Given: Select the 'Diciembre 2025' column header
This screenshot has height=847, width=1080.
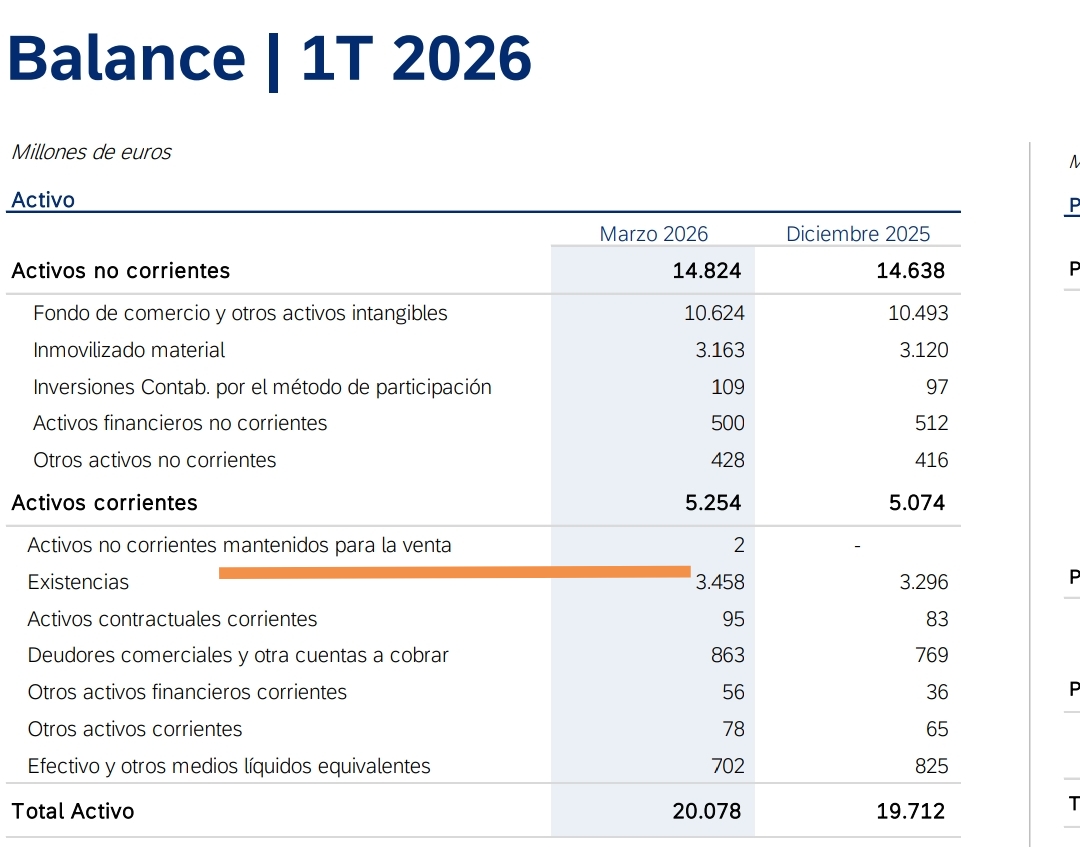Looking at the screenshot, I should [x=858, y=234].
